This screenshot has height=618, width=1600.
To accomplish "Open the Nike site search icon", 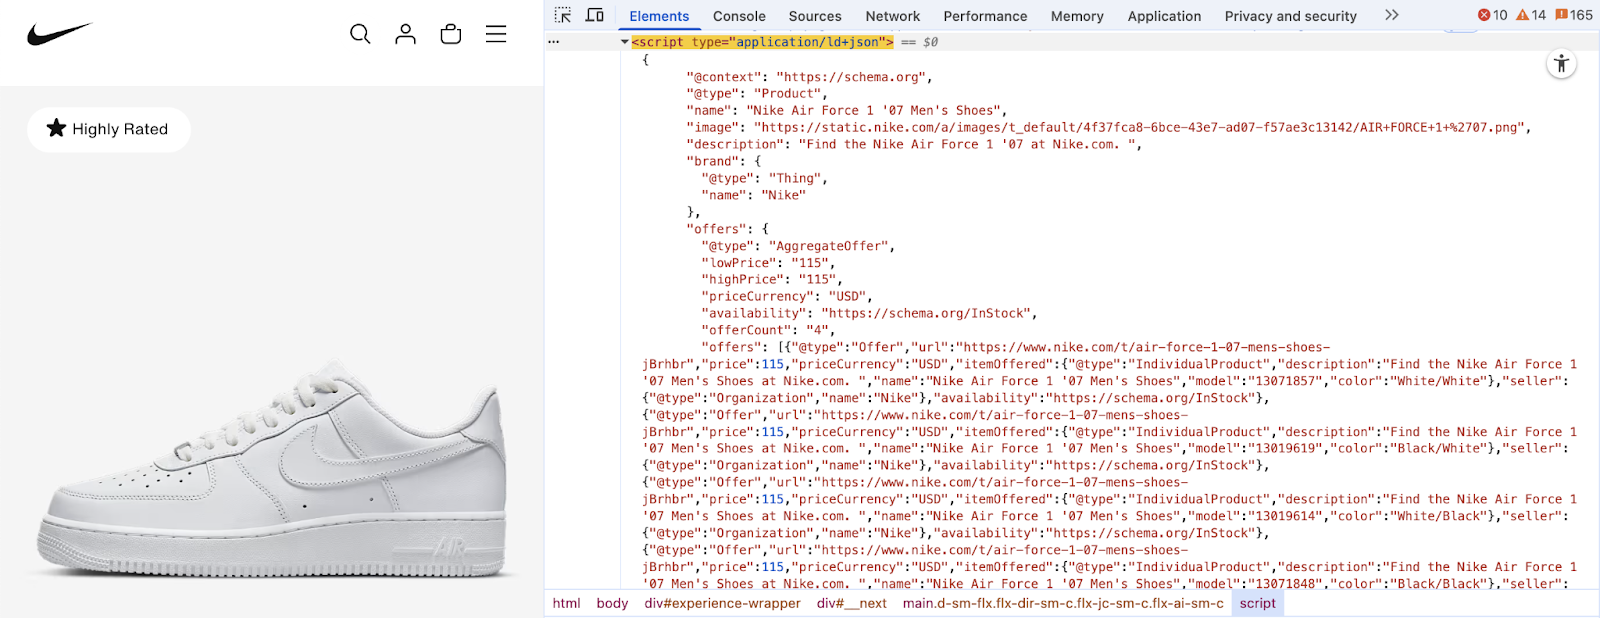I will tap(360, 34).
